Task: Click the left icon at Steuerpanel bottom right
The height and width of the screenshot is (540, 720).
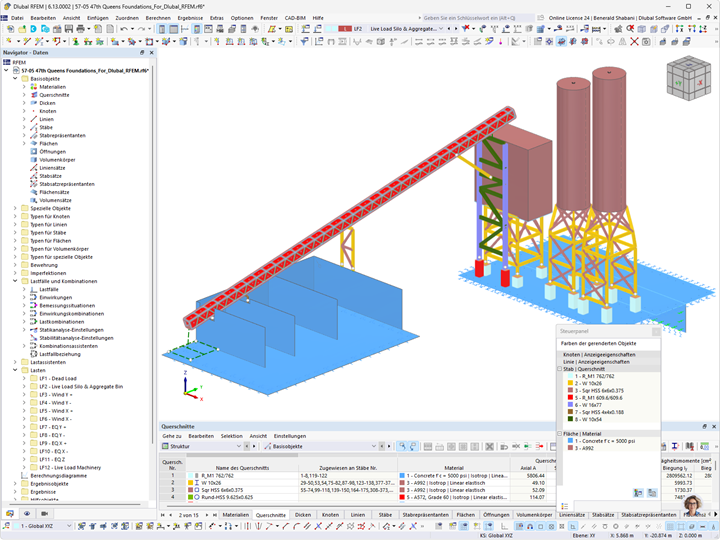Action: pos(638,493)
